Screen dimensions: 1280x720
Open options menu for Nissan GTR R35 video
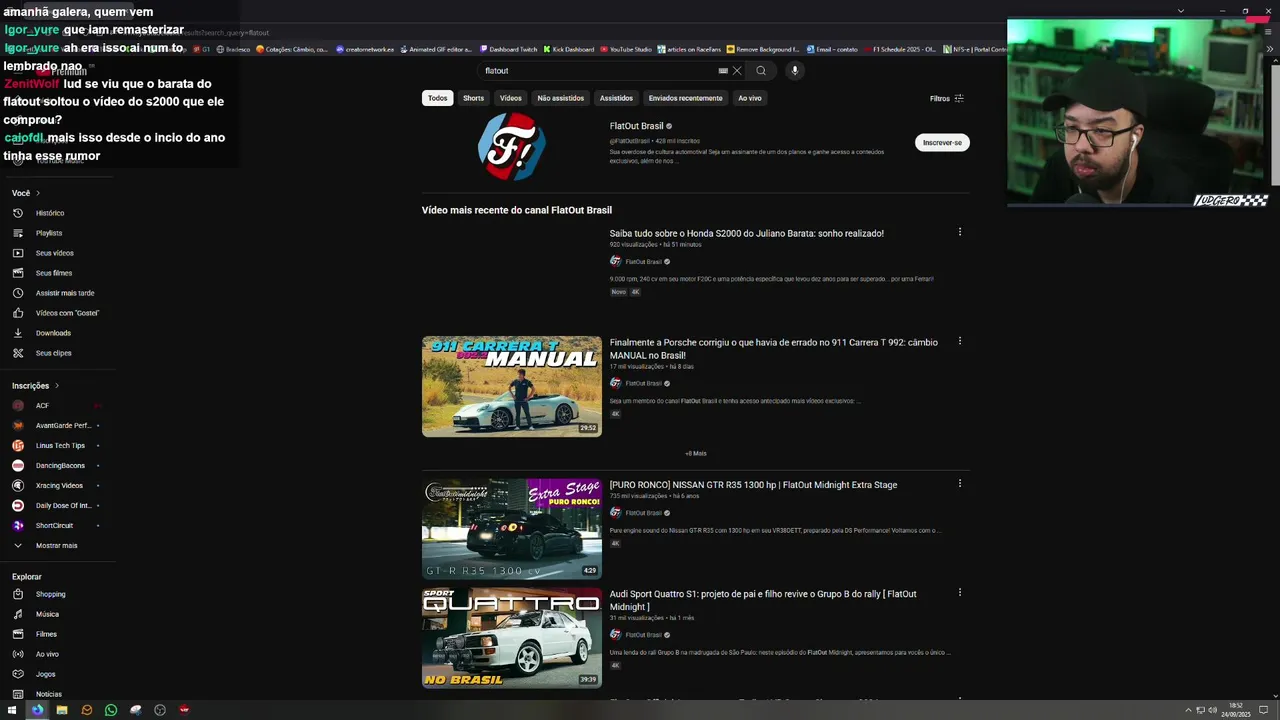960,483
